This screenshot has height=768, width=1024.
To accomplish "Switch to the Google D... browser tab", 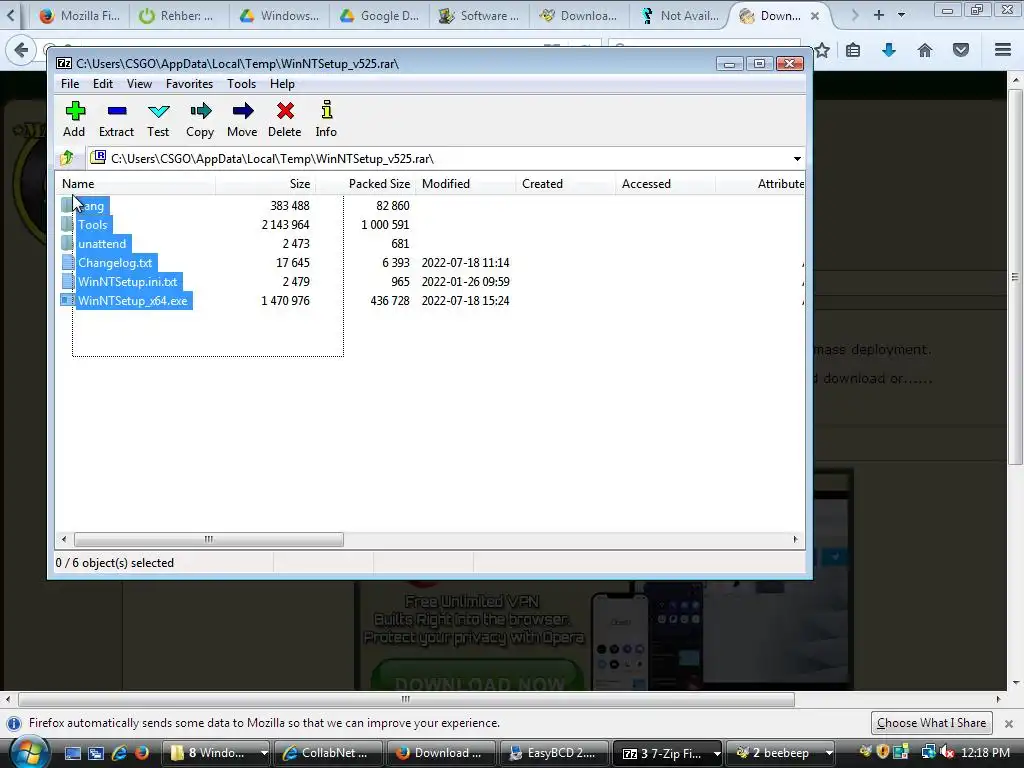I will point(380,16).
